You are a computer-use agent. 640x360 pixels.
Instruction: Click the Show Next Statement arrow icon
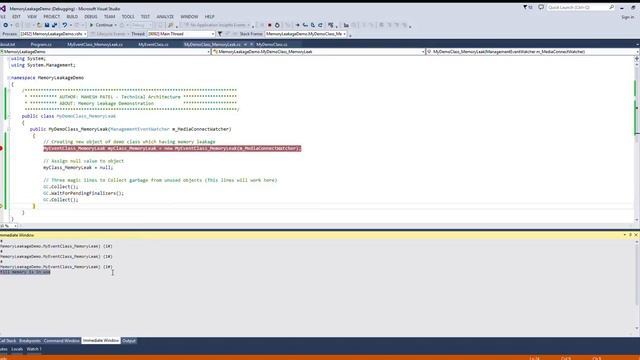(298, 25)
